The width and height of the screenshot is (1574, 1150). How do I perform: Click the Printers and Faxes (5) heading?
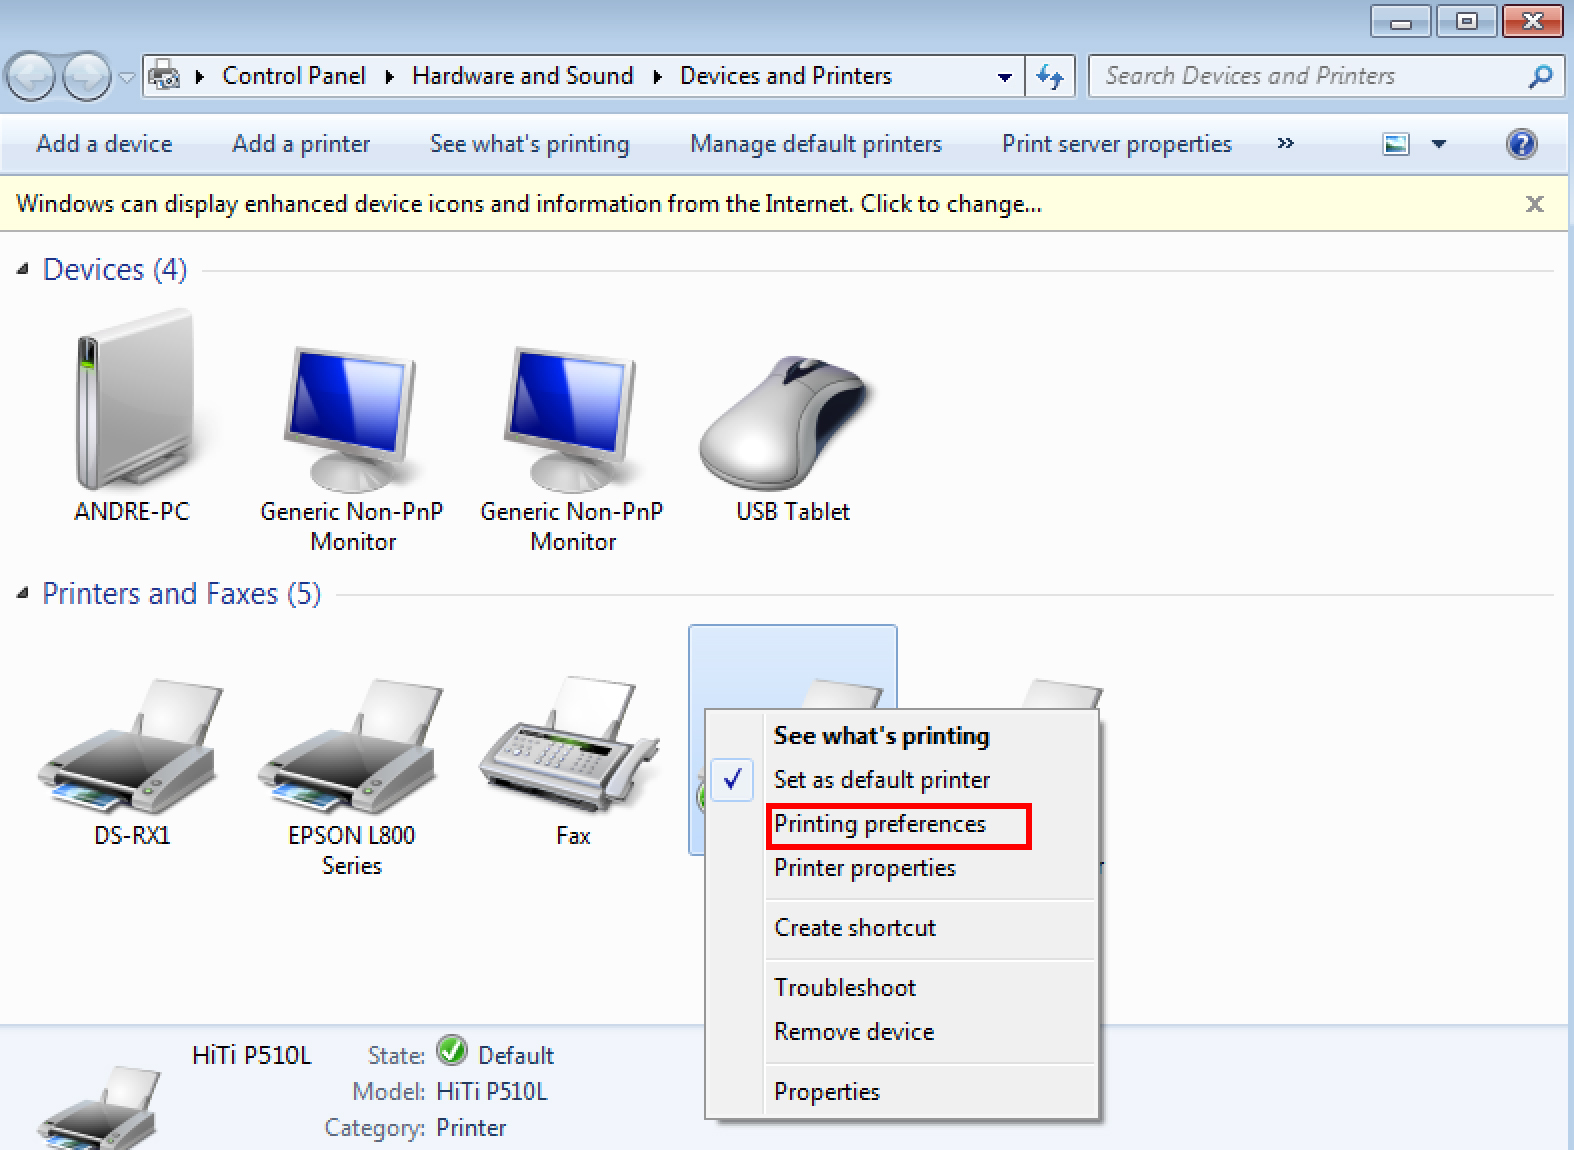[181, 593]
